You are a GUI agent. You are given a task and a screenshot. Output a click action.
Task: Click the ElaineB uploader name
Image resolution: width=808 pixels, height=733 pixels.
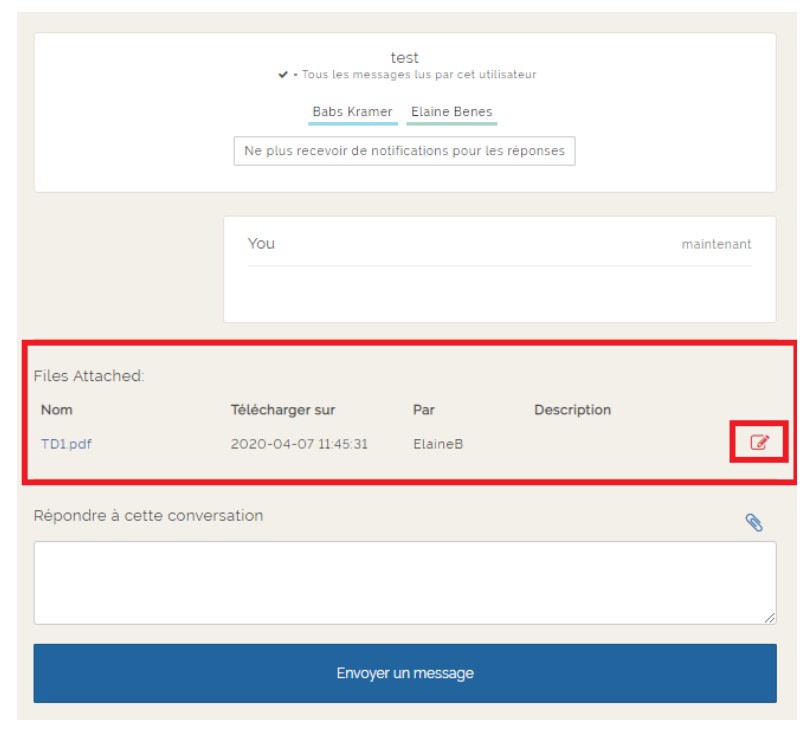(x=437, y=444)
